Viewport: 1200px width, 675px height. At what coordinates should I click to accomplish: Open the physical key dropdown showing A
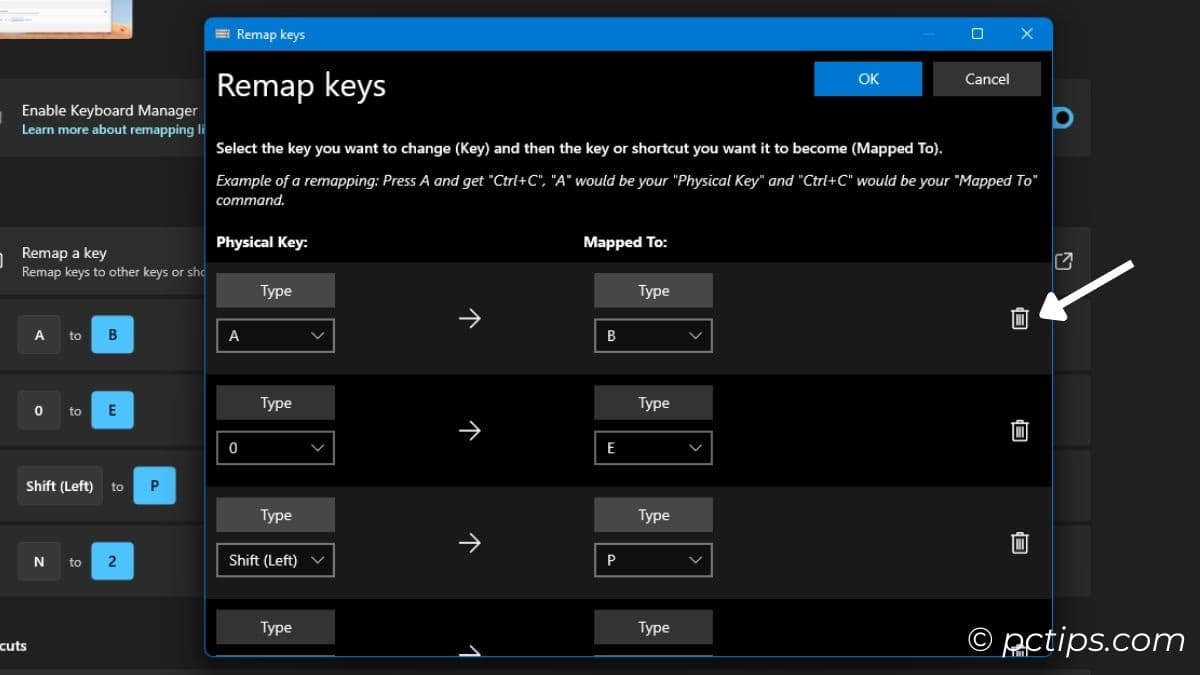275,336
